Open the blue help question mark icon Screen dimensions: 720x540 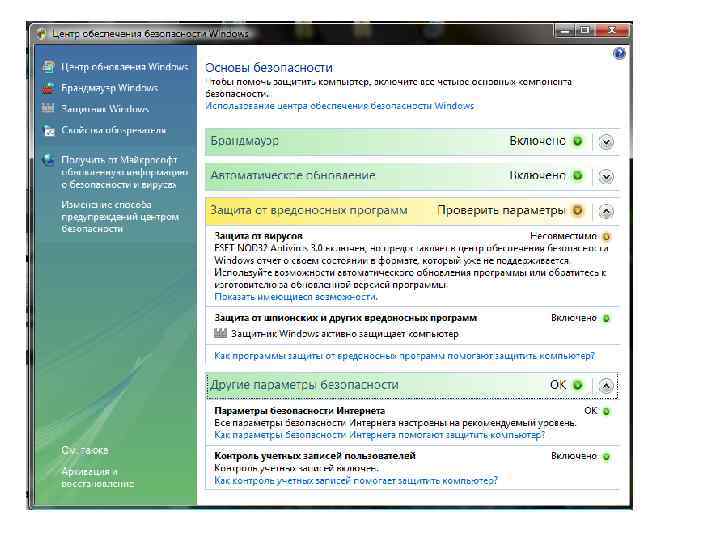coord(619,54)
